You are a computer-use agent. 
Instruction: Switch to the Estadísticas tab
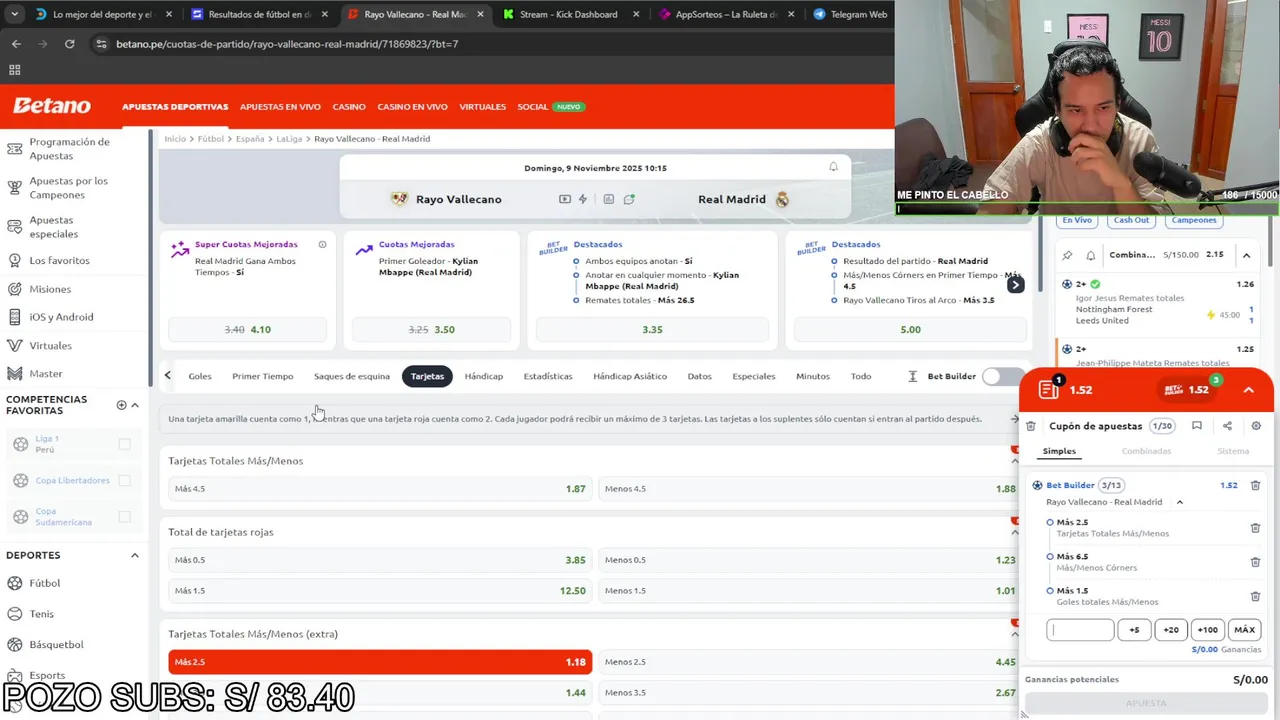click(548, 376)
